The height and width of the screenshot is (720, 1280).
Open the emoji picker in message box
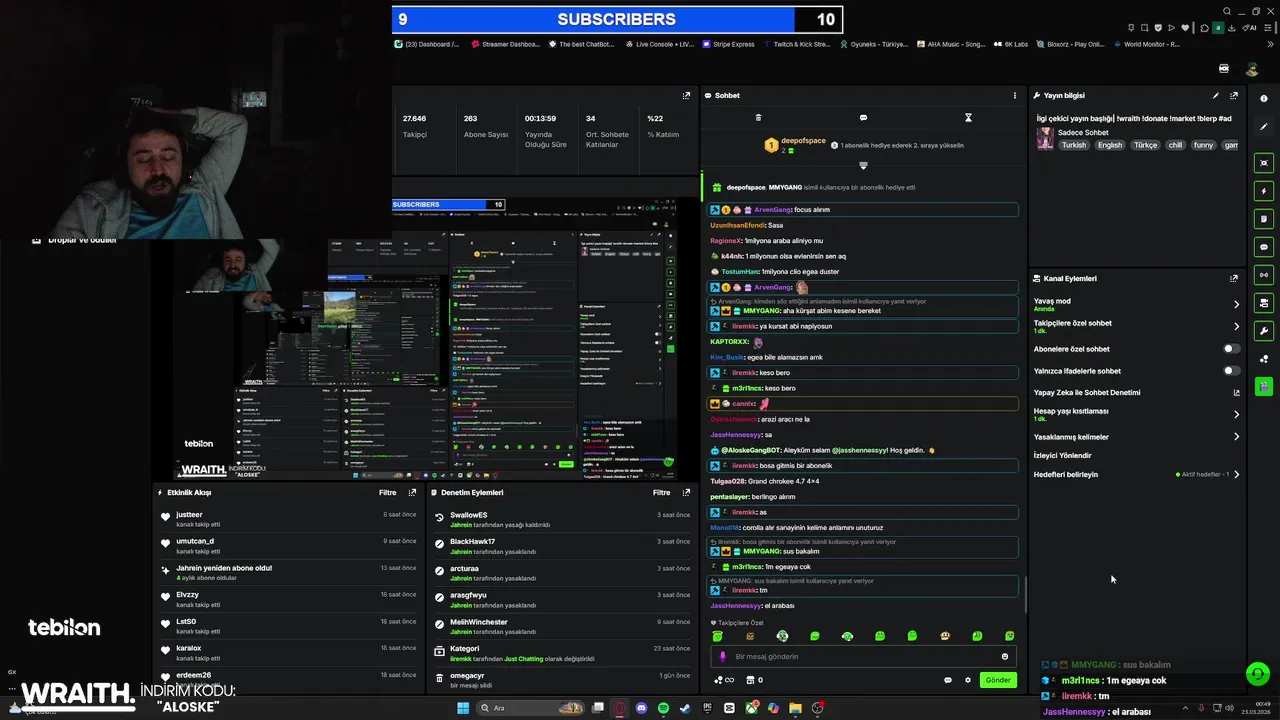pos(1005,657)
